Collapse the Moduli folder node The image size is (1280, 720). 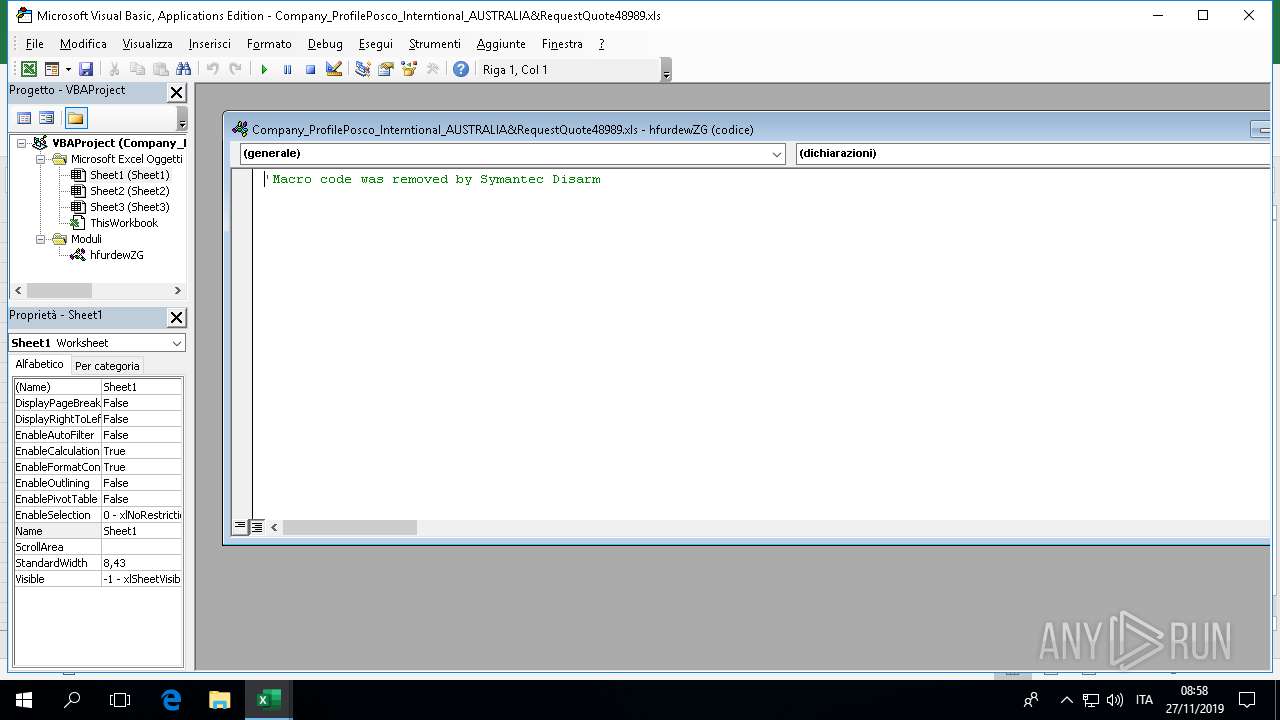coord(41,239)
